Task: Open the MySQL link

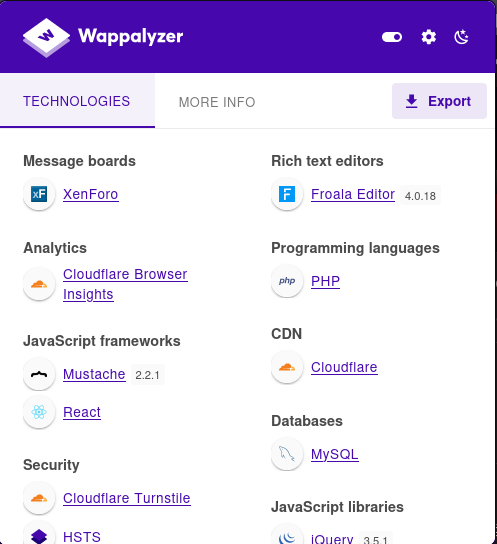Action: coord(335,454)
